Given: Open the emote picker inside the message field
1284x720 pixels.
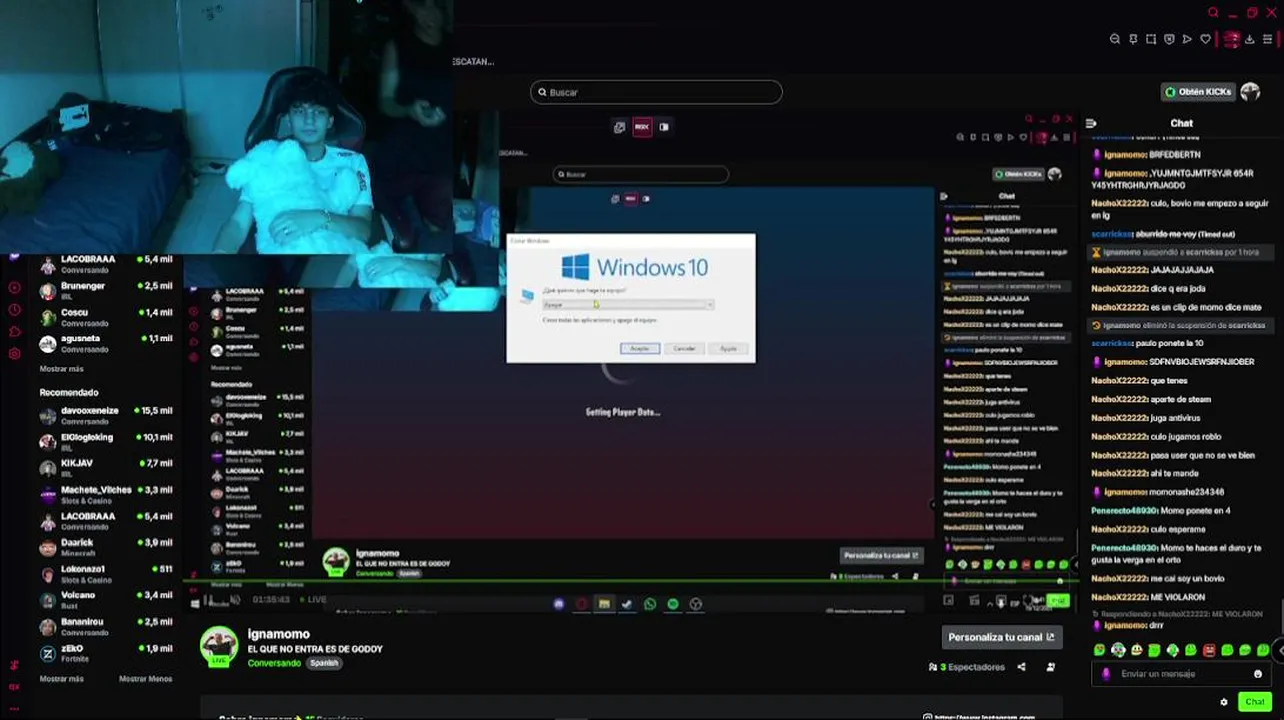Looking at the screenshot, I should pos(1258,674).
